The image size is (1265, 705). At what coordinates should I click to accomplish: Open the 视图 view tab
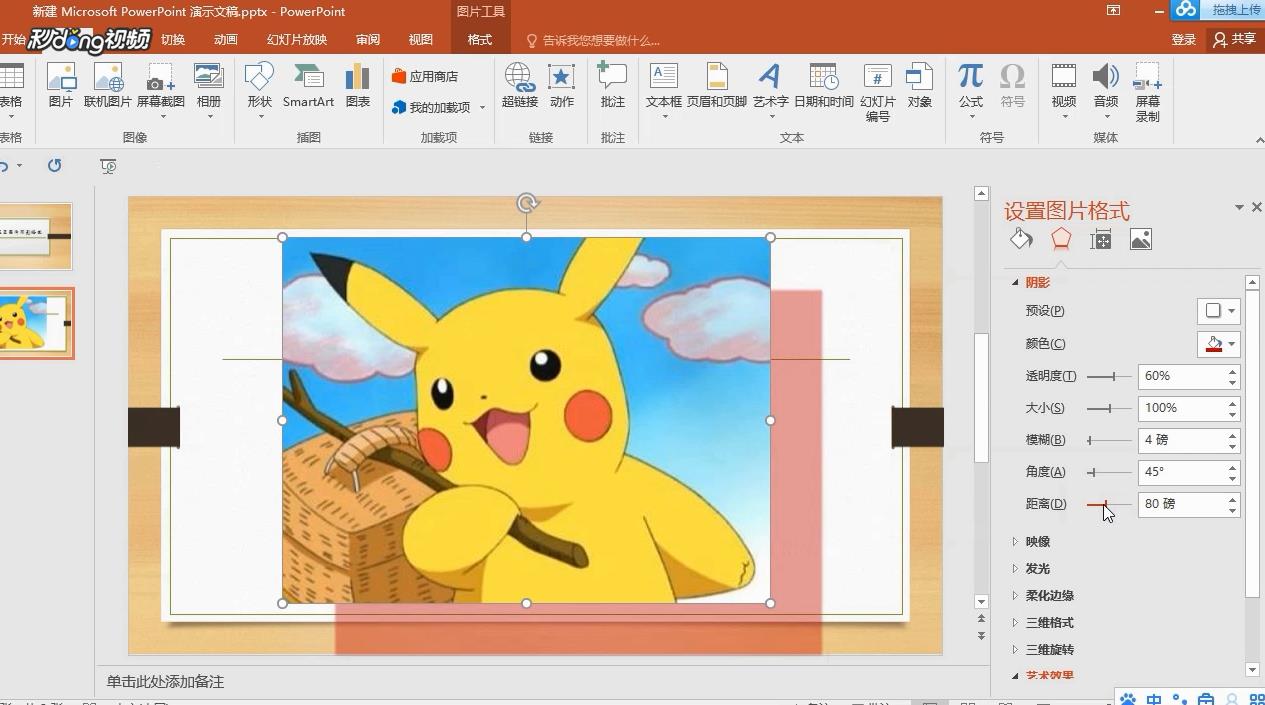tap(421, 40)
